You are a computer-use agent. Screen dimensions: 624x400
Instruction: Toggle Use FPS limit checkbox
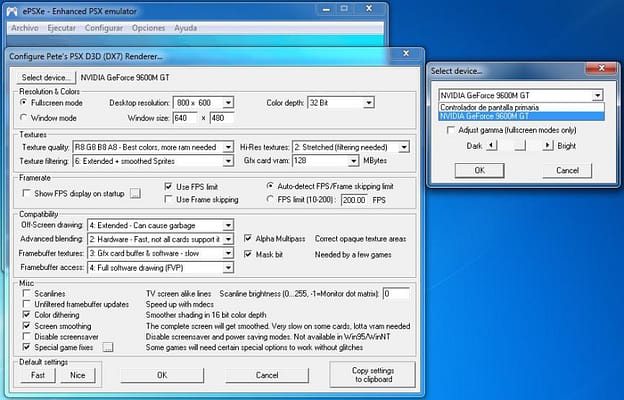click(168, 186)
